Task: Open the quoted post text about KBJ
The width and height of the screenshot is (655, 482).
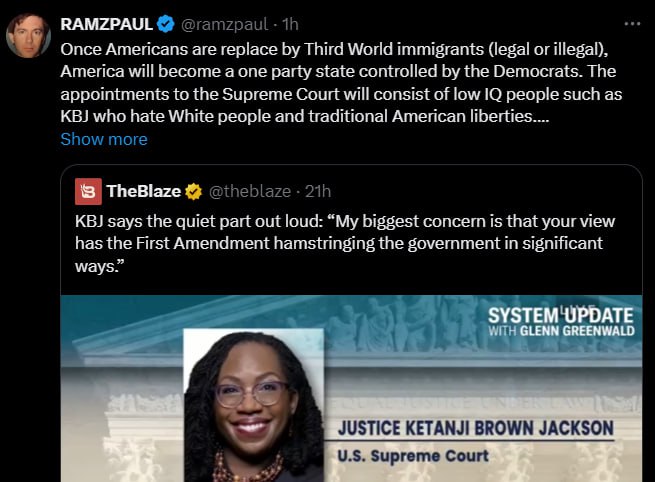Action: coord(345,243)
